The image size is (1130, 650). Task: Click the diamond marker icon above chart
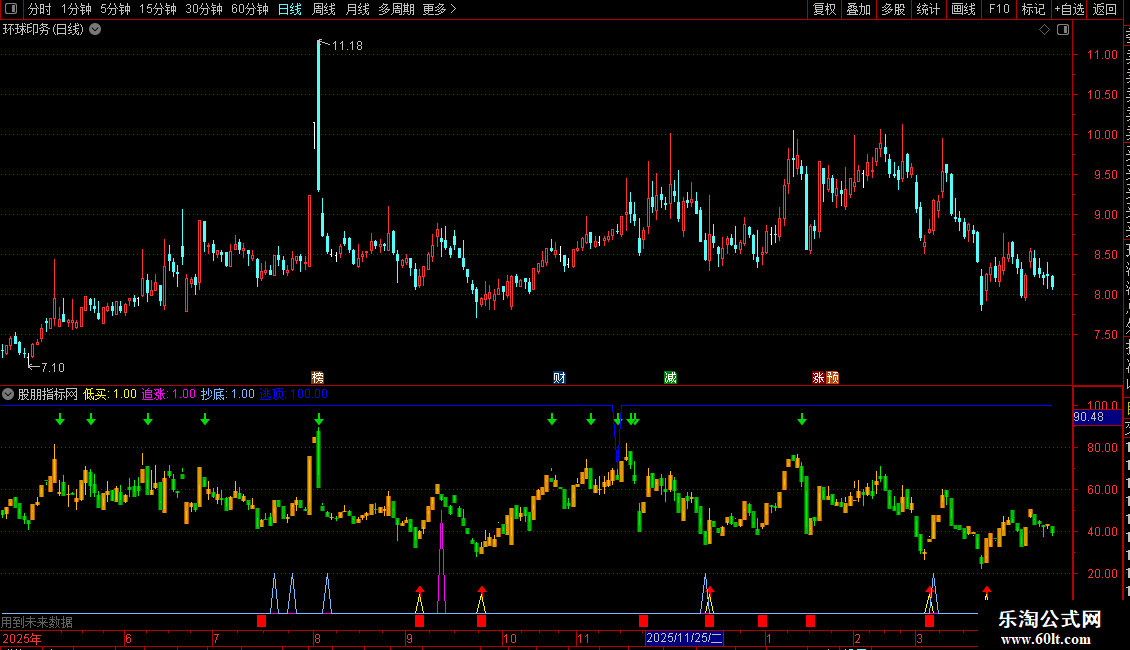pos(1044,30)
